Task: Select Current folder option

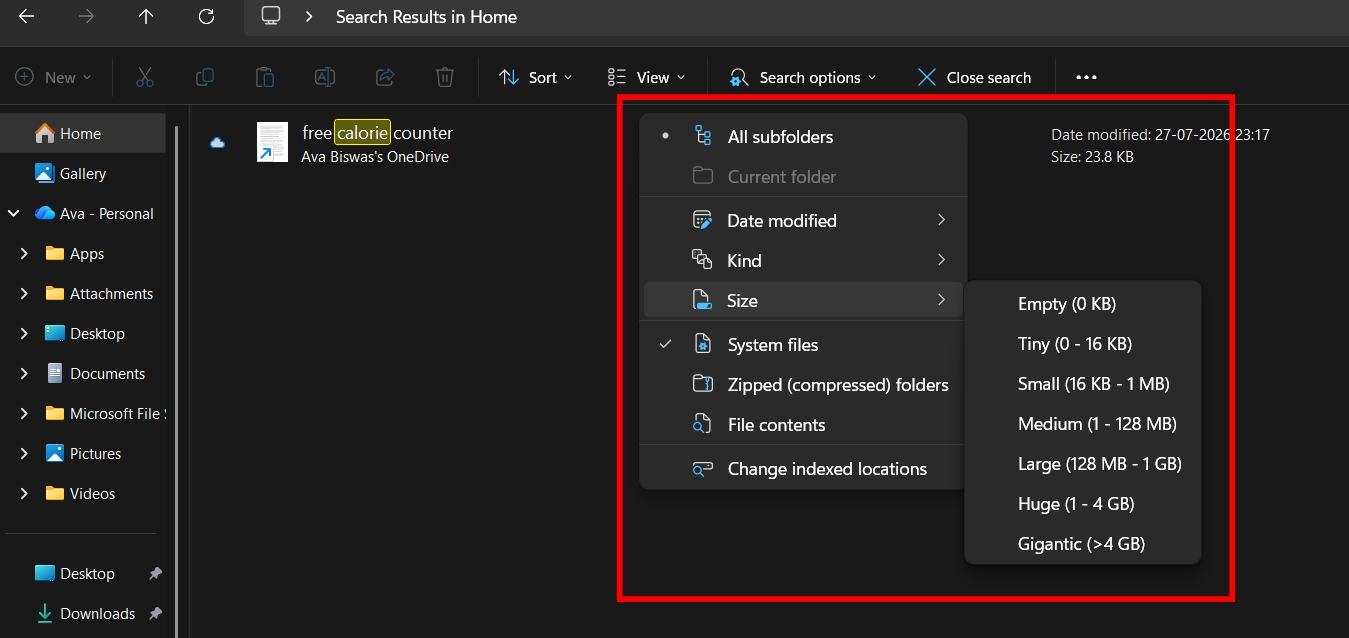Action: pyautogui.click(x=803, y=177)
